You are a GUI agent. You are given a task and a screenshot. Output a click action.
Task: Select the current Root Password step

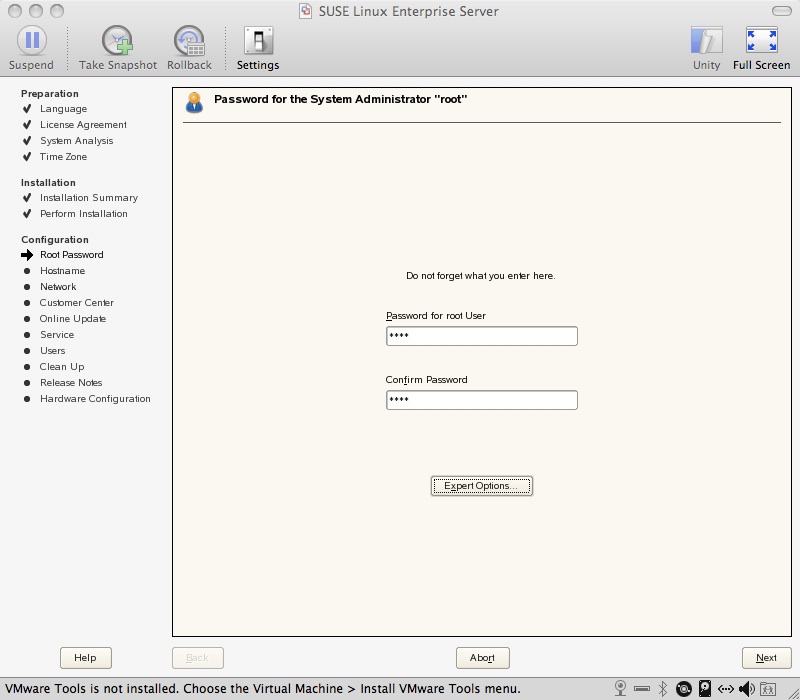pos(71,255)
